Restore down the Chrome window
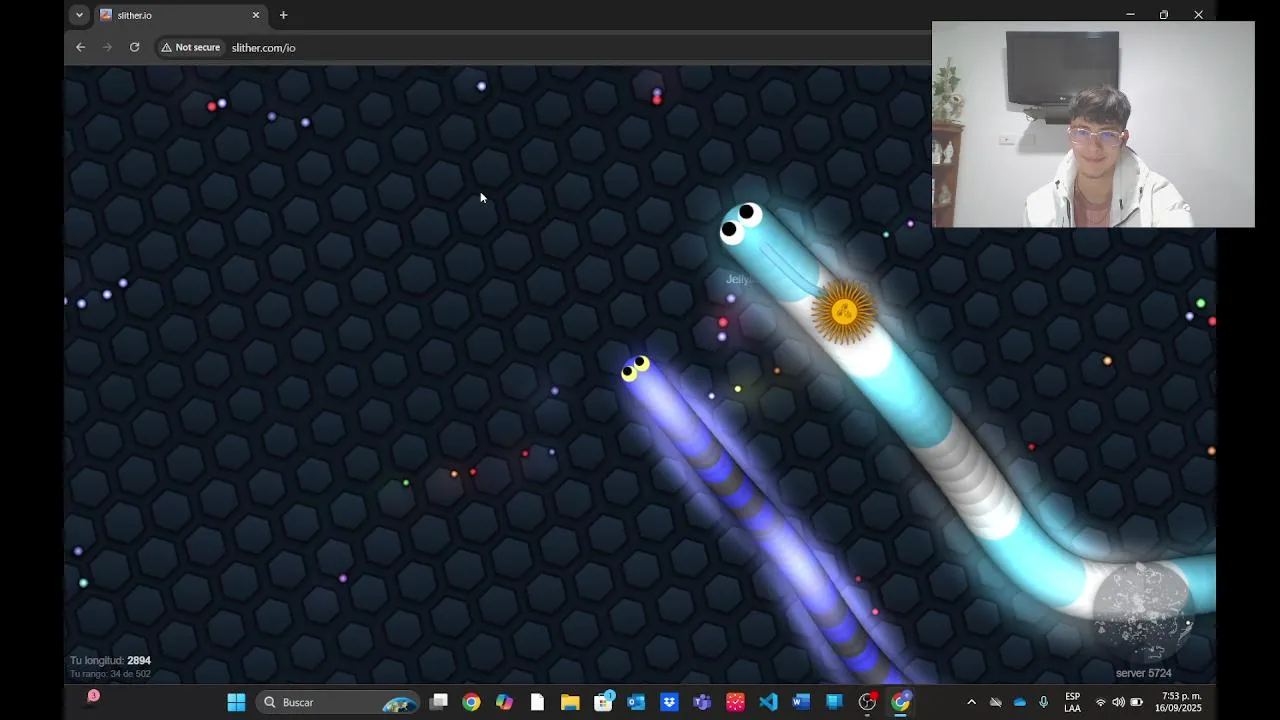The height and width of the screenshot is (720, 1280). tap(1164, 15)
